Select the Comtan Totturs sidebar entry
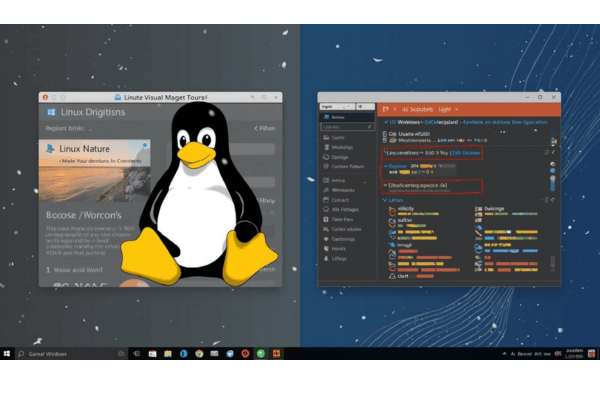The image size is (600, 400). click(343, 167)
